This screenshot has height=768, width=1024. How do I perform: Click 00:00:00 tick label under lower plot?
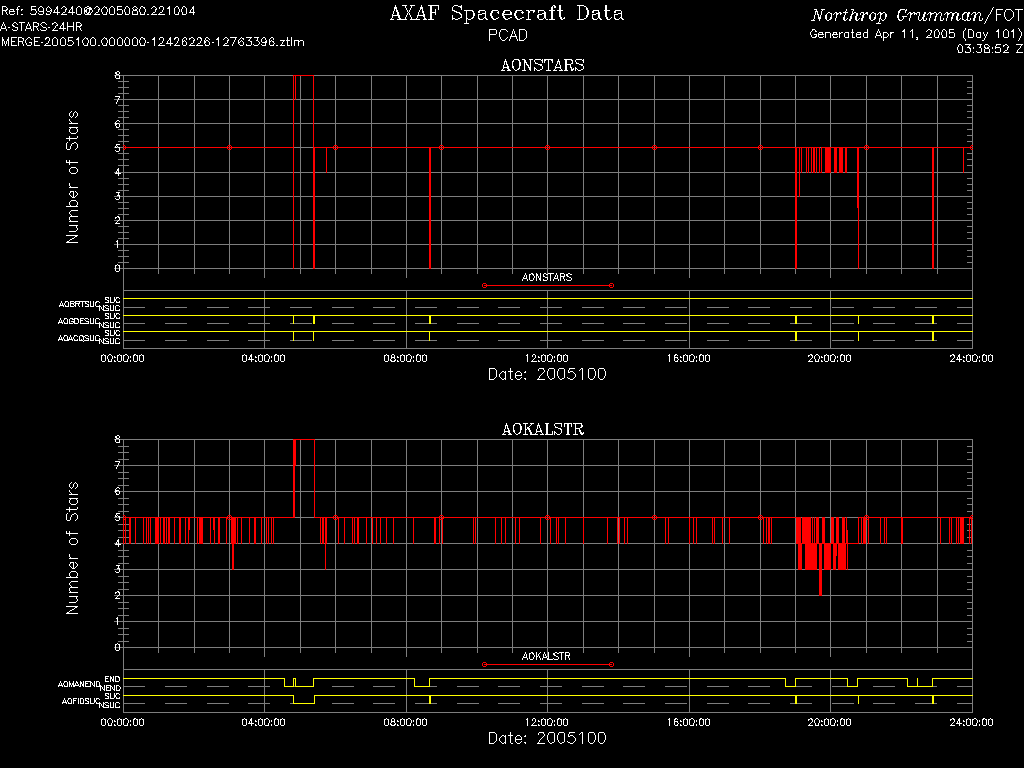point(123,722)
